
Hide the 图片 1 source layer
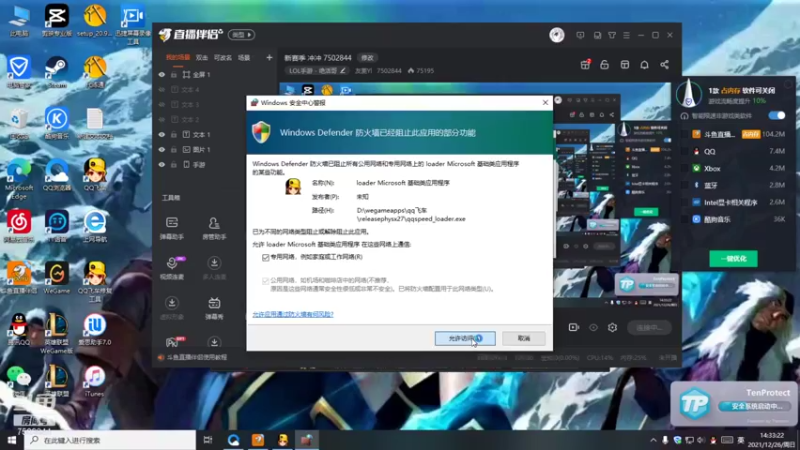(x=162, y=149)
